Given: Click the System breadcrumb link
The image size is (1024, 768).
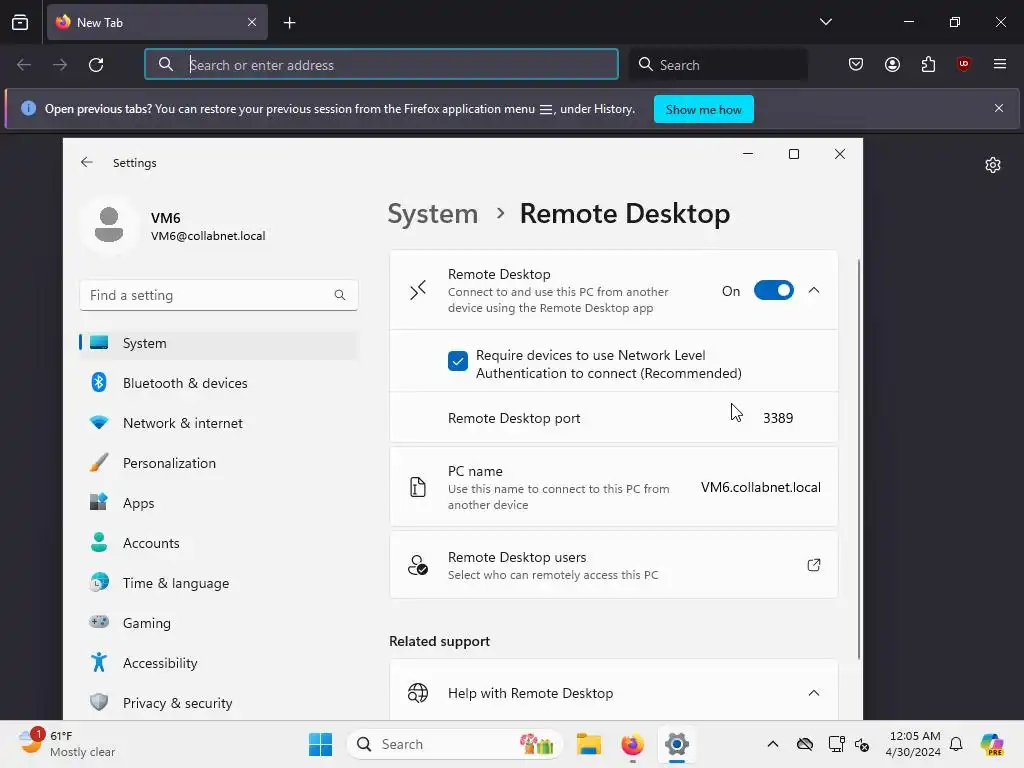Looking at the screenshot, I should coord(433,214).
